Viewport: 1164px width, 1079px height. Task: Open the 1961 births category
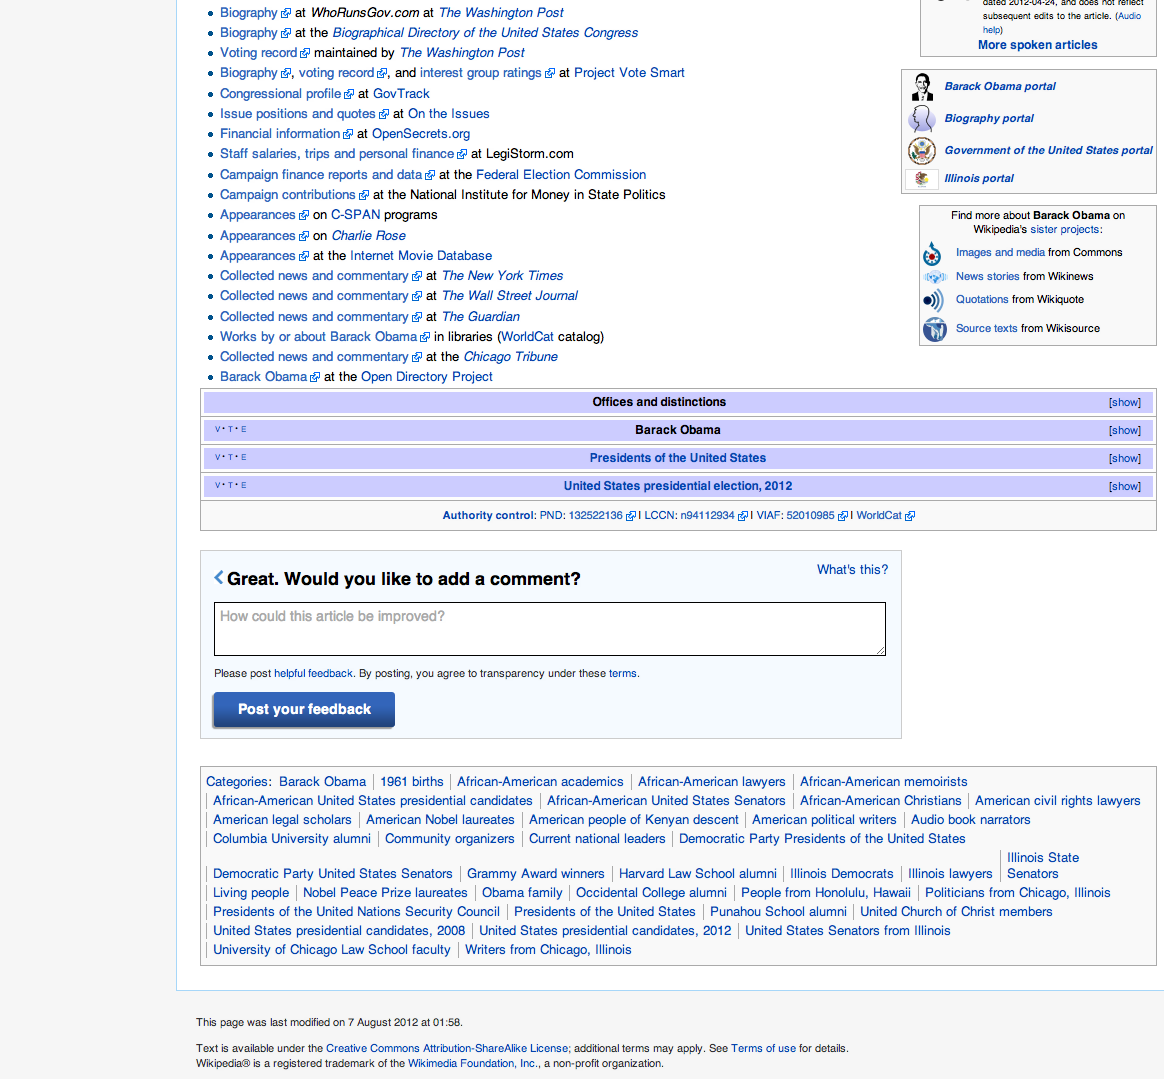tap(412, 782)
